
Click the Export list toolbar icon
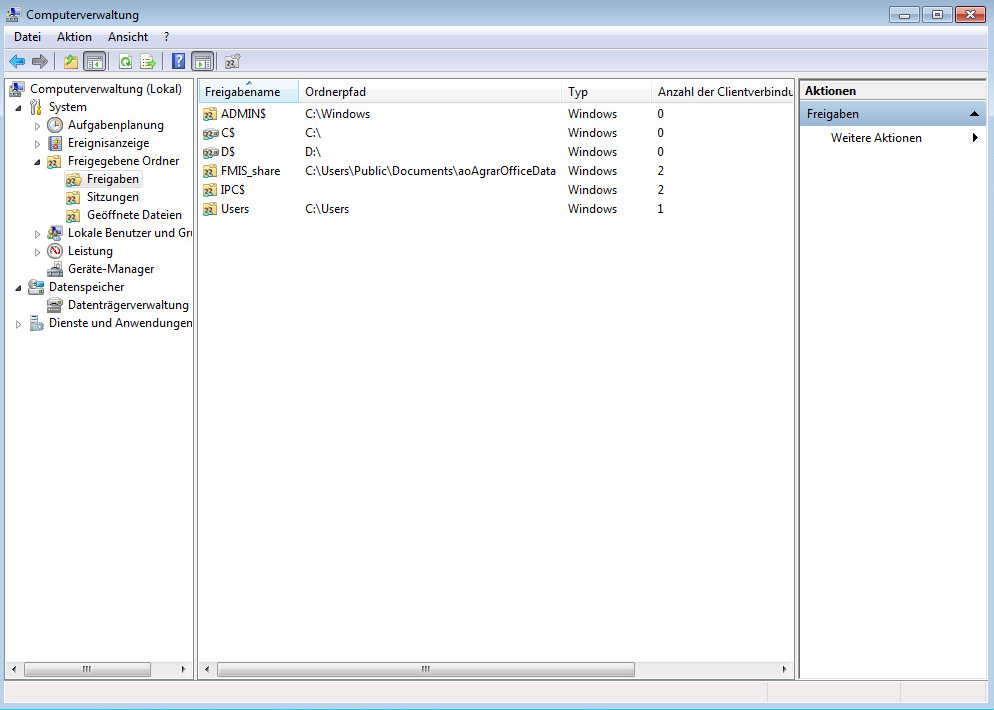click(x=148, y=61)
